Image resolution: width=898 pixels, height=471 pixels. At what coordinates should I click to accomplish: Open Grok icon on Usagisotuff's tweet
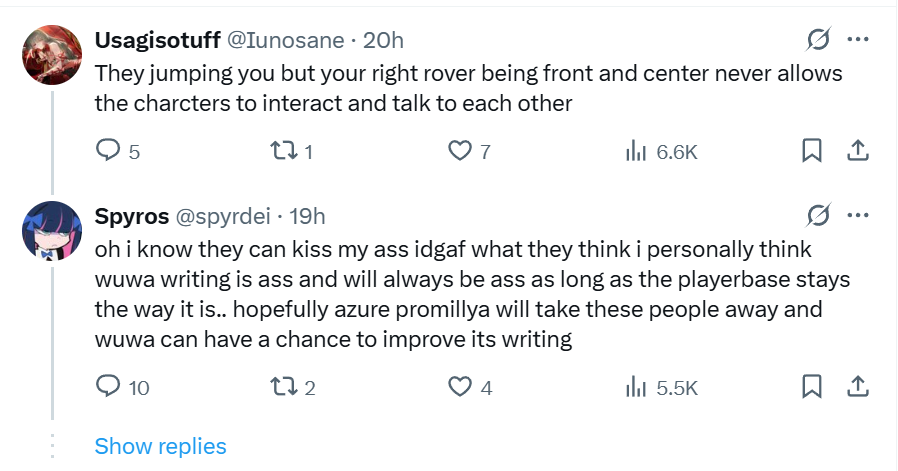pyautogui.click(x=818, y=40)
